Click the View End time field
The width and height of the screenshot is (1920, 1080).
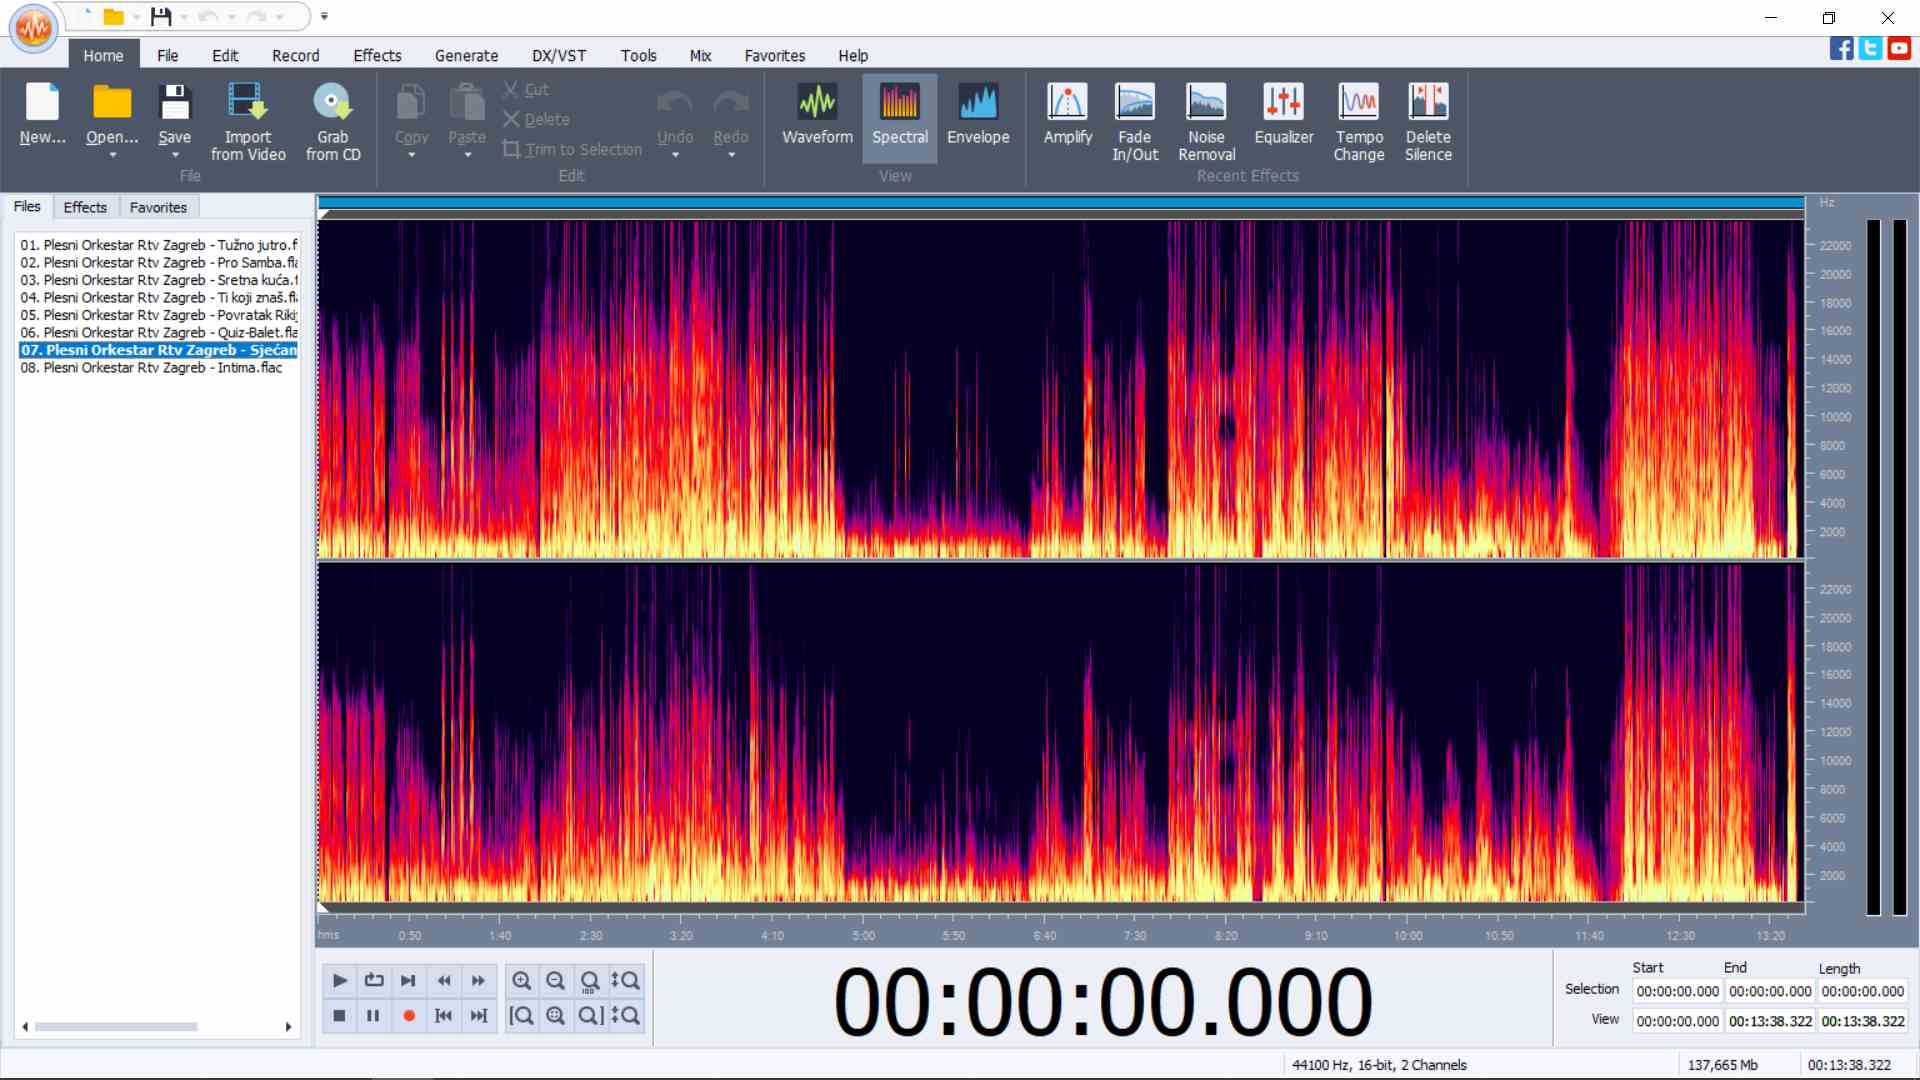pyautogui.click(x=1770, y=1021)
